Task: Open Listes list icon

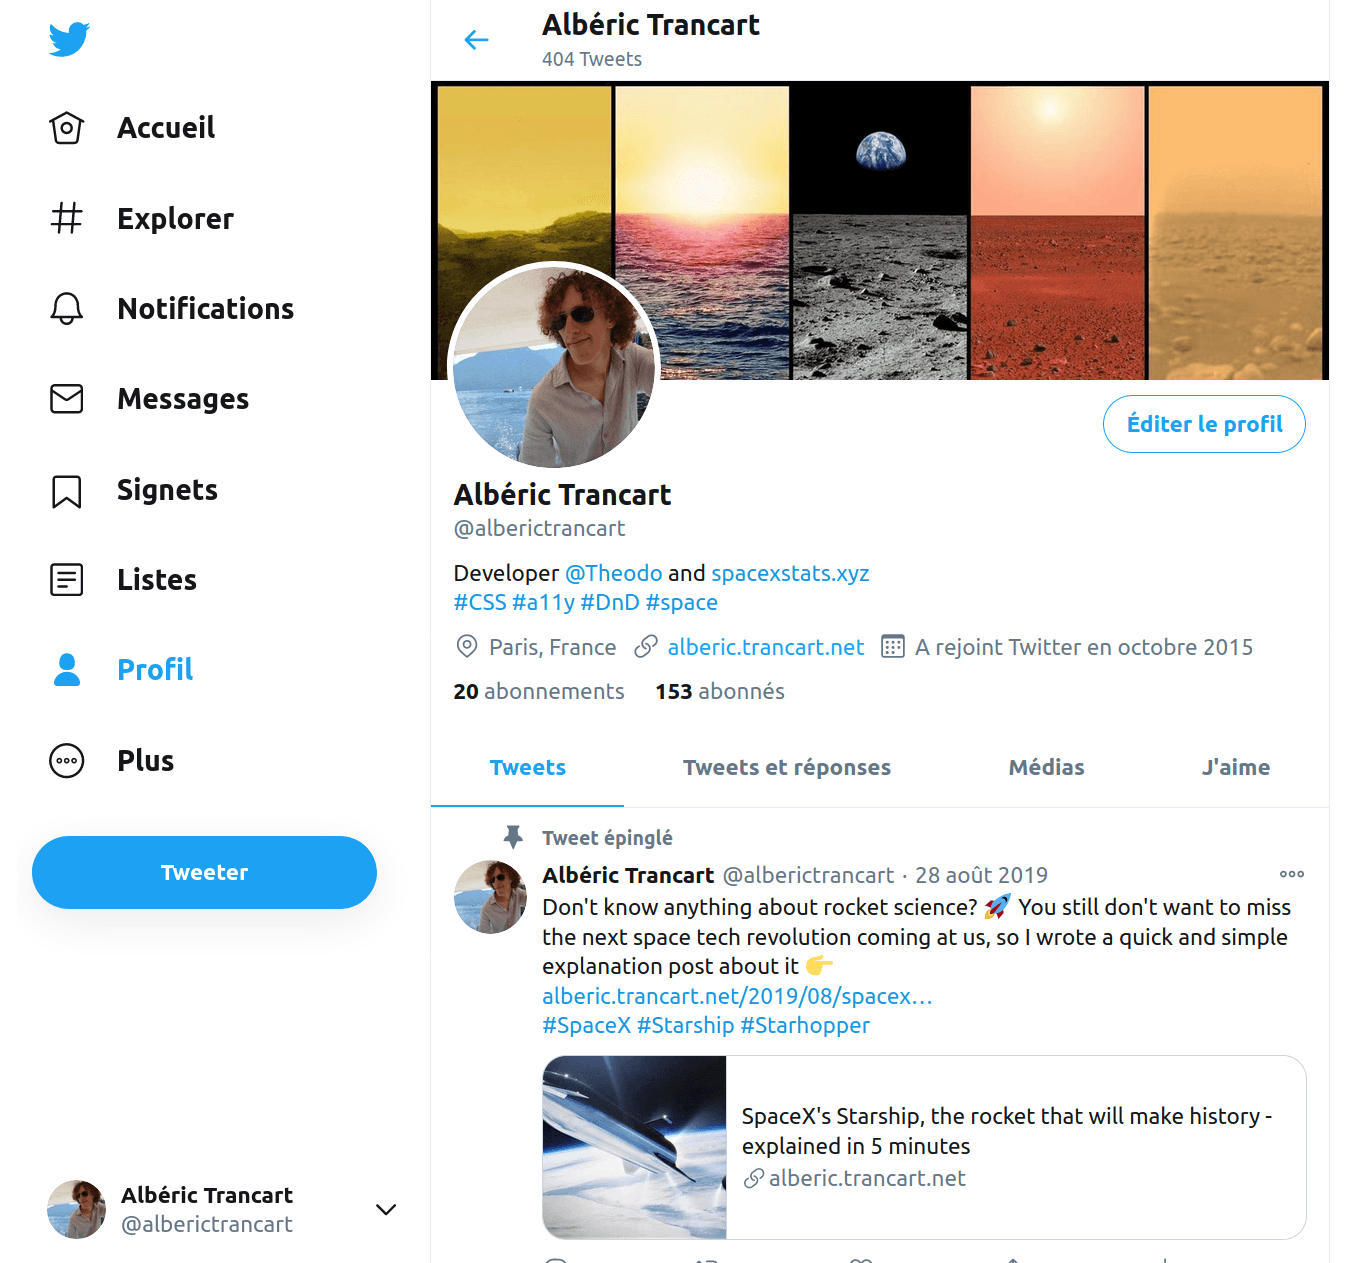Action: tap(67, 579)
